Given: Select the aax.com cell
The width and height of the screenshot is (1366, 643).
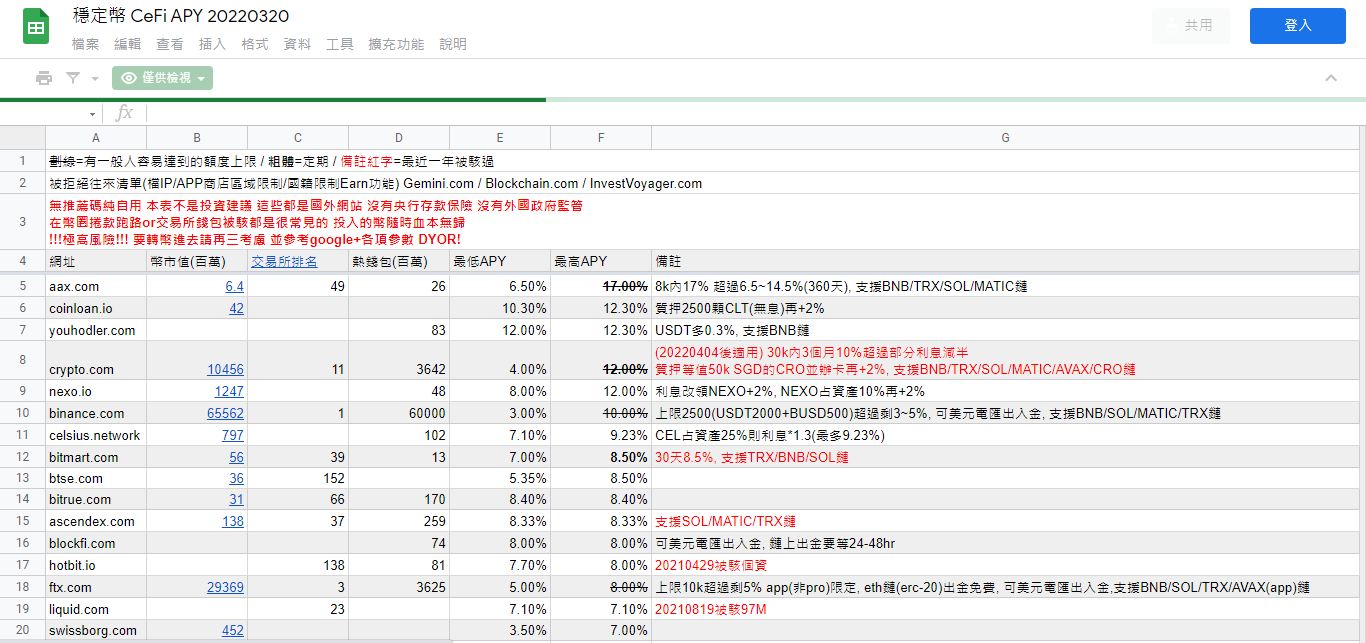Looking at the screenshot, I should tap(96, 286).
